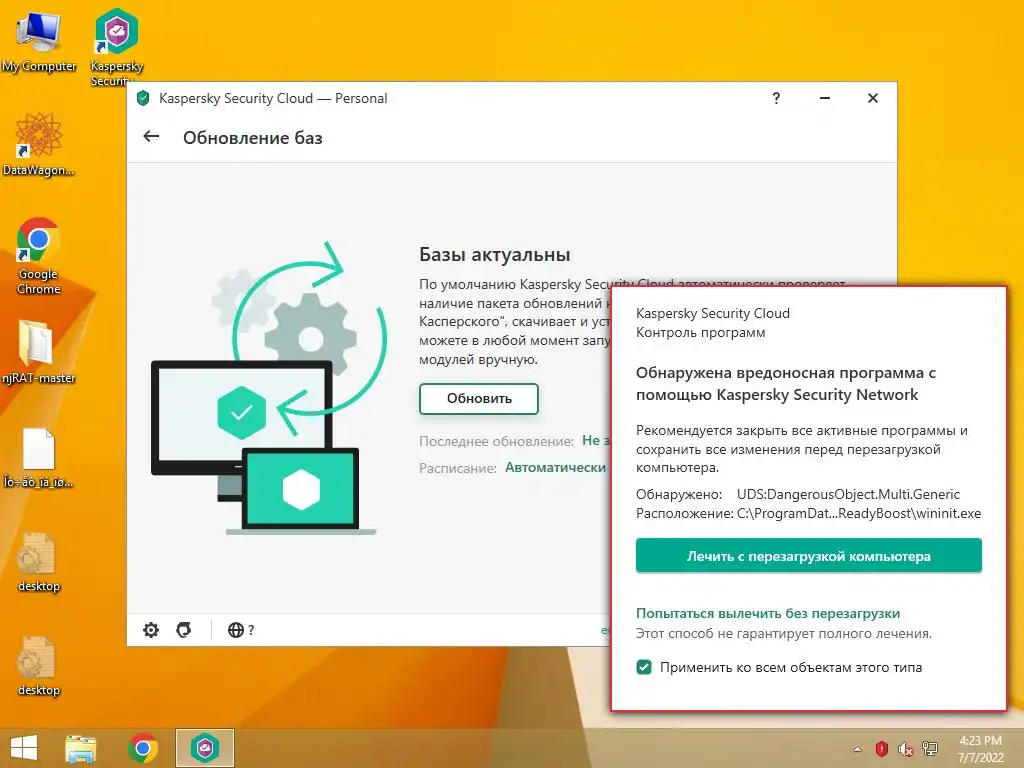Go back using the arrow beside Обновление баз
This screenshot has width=1024, height=768.
tap(151, 136)
